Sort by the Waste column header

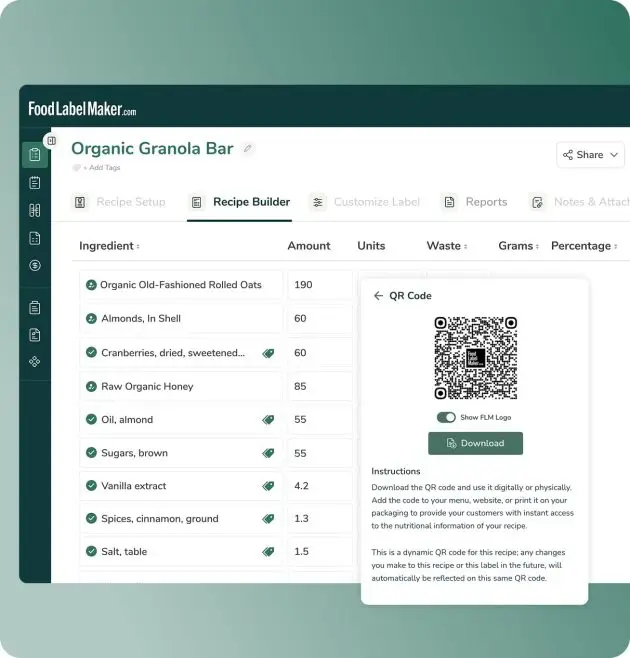pyautogui.click(x=447, y=246)
